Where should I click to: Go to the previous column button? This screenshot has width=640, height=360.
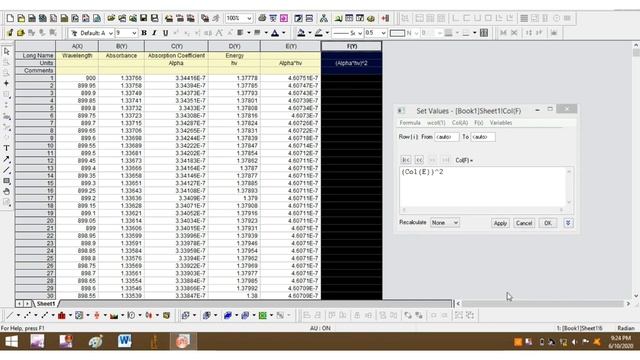point(419,160)
